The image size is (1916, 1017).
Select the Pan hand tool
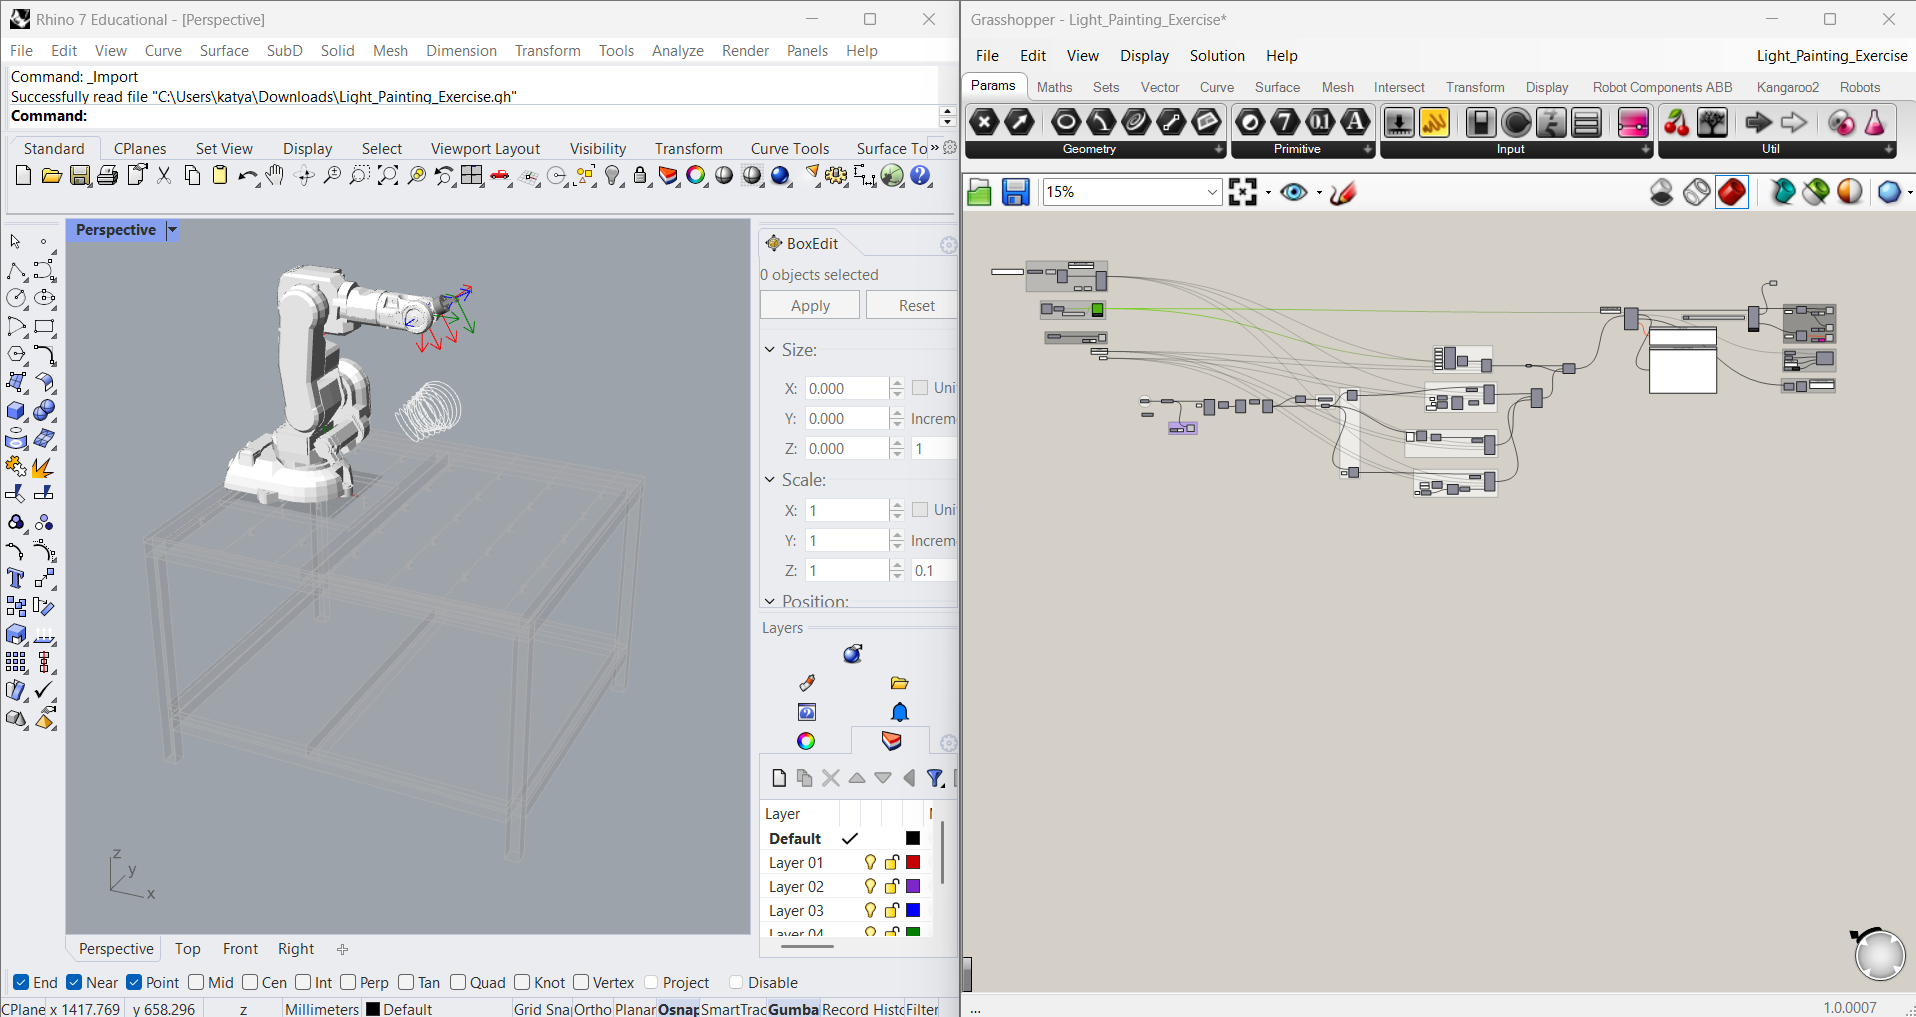click(275, 176)
